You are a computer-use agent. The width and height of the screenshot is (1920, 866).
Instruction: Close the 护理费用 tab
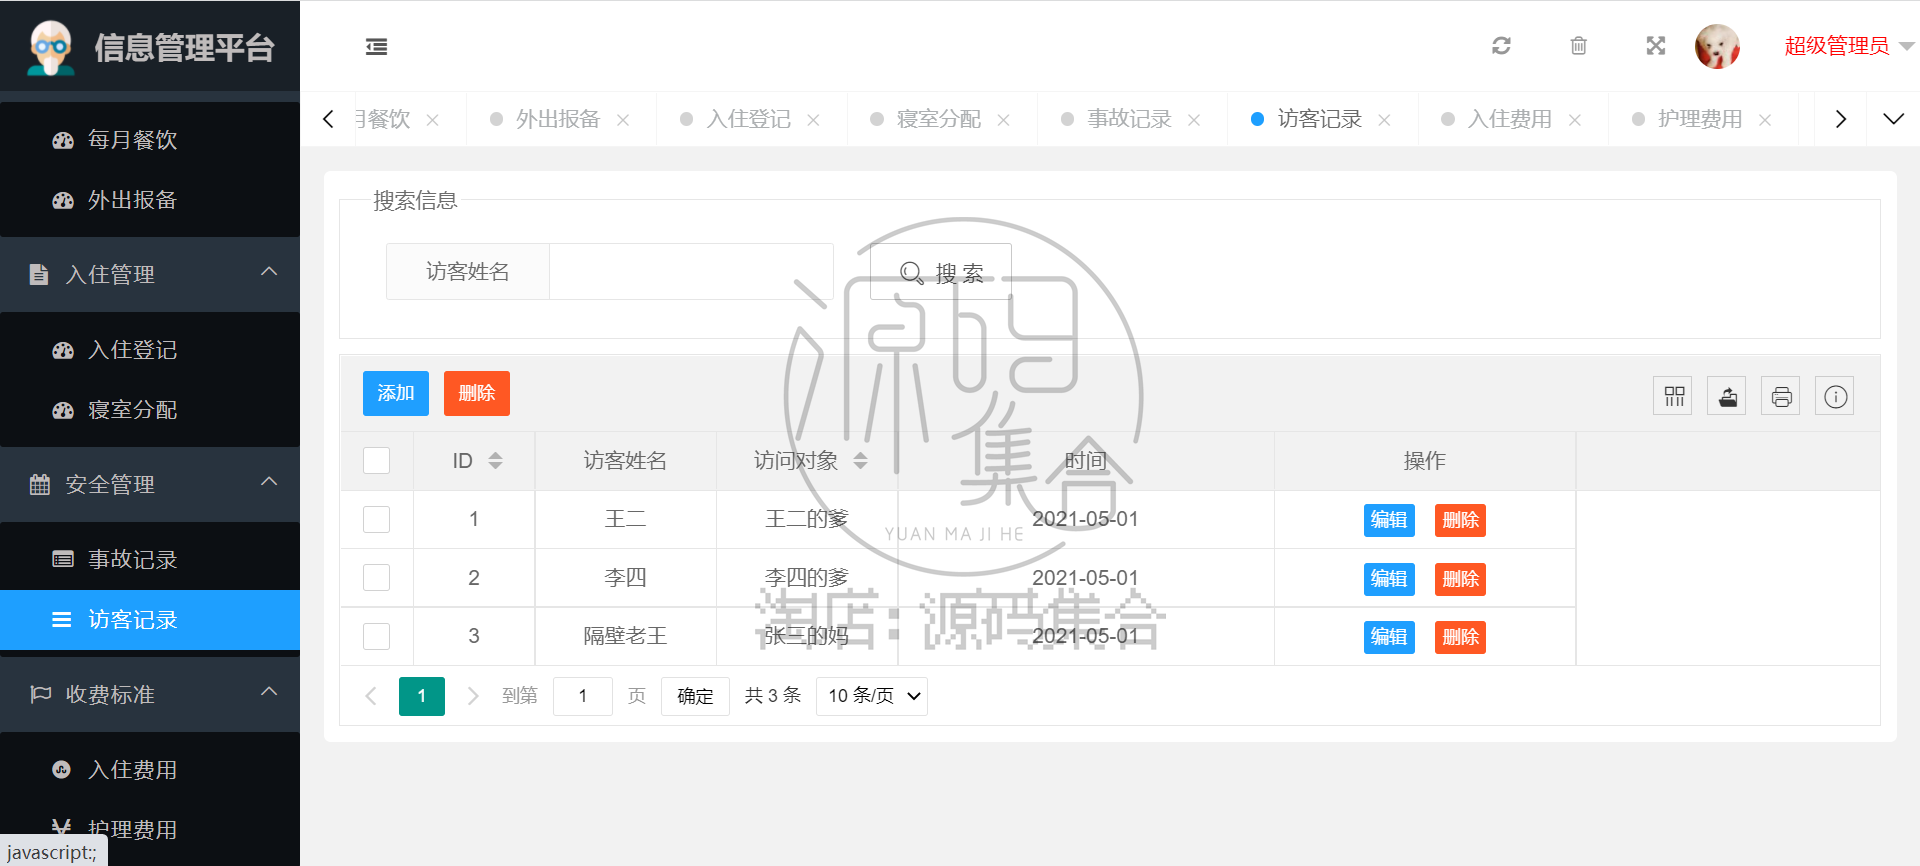1765,120
